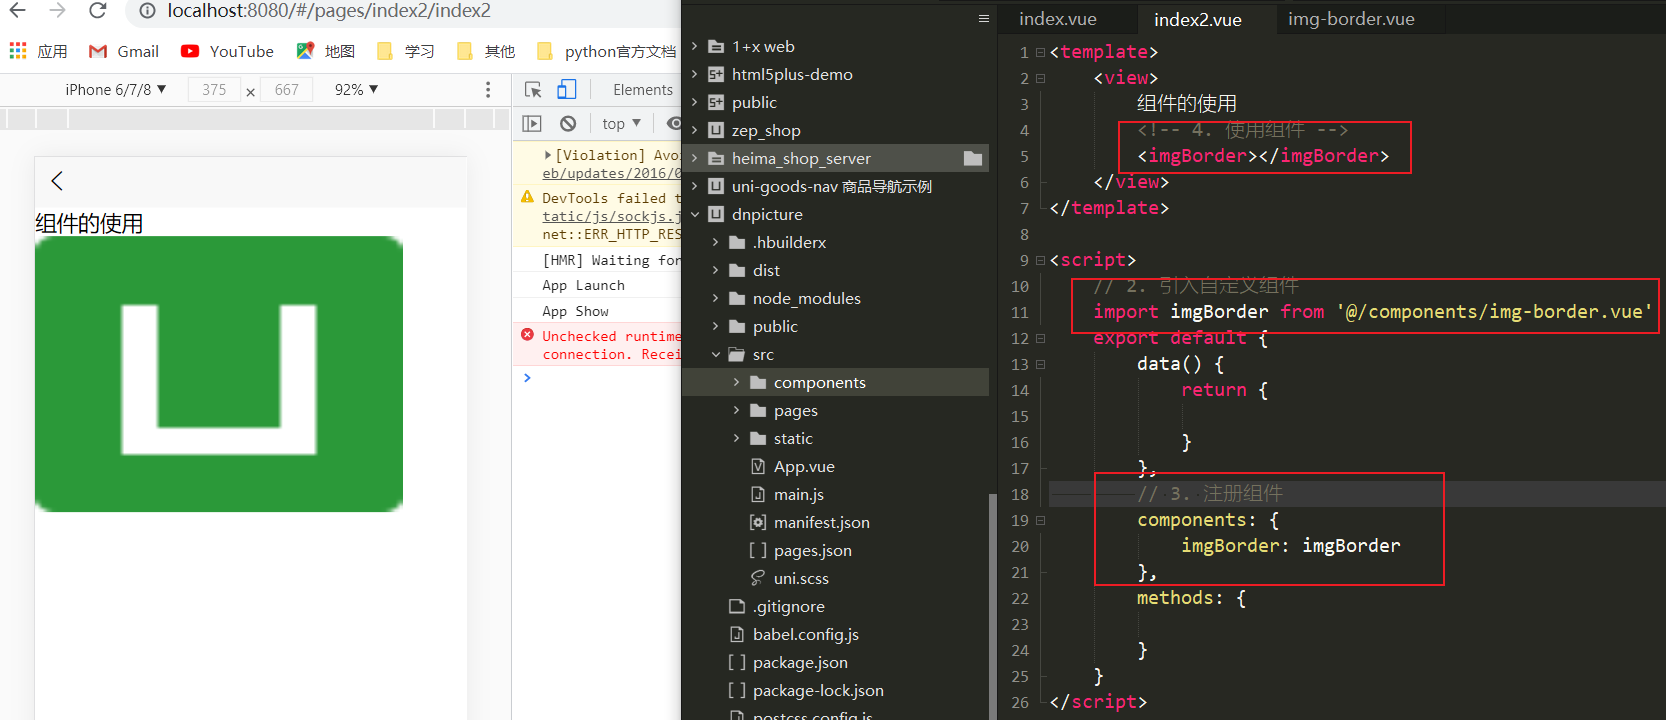Open the babel.config.js file
The width and height of the screenshot is (1666, 720).
click(806, 634)
